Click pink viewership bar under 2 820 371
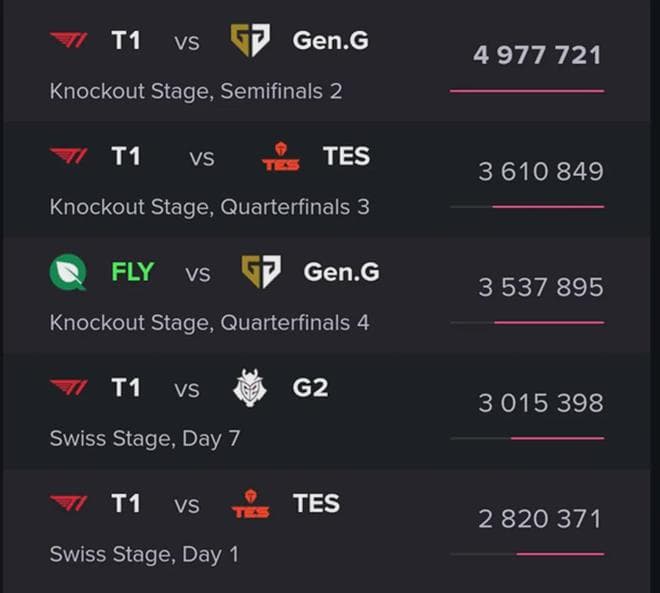The width and height of the screenshot is (660, 593). [560, 554]
